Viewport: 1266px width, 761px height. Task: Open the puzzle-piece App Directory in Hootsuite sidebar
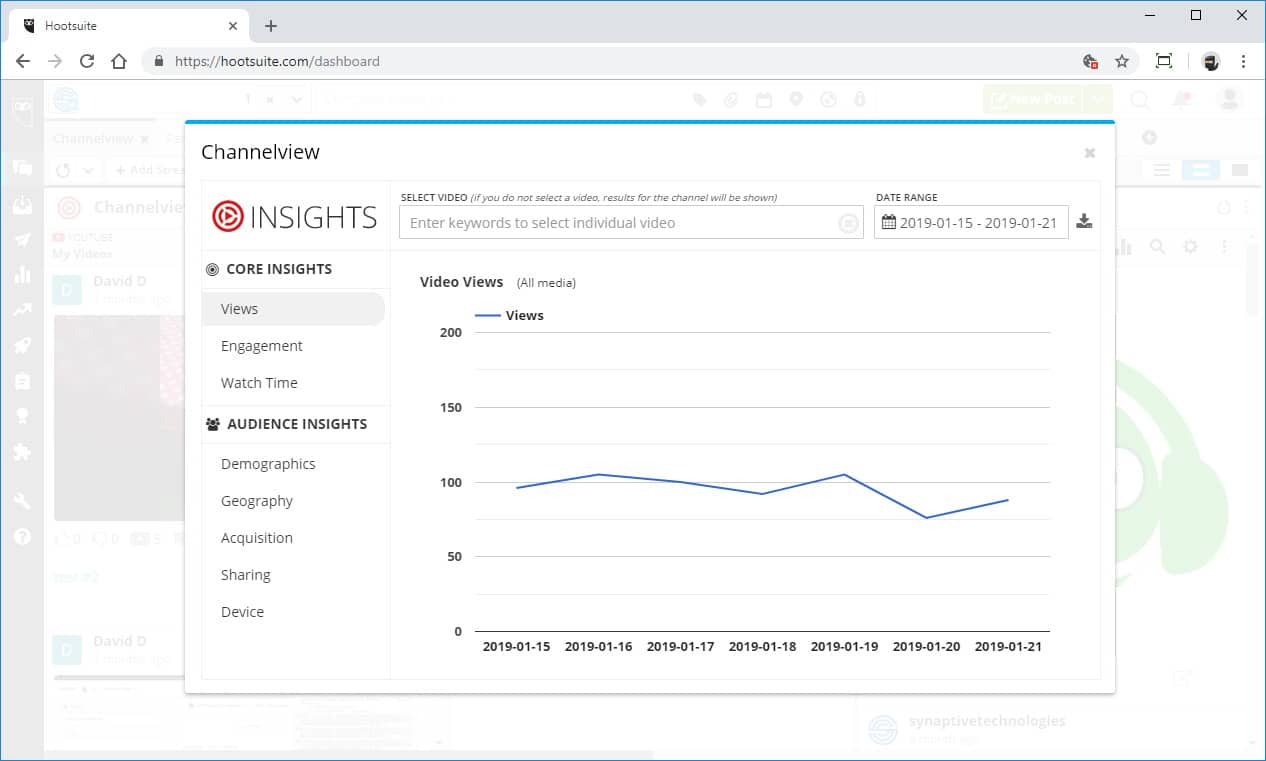click(22, 452)
